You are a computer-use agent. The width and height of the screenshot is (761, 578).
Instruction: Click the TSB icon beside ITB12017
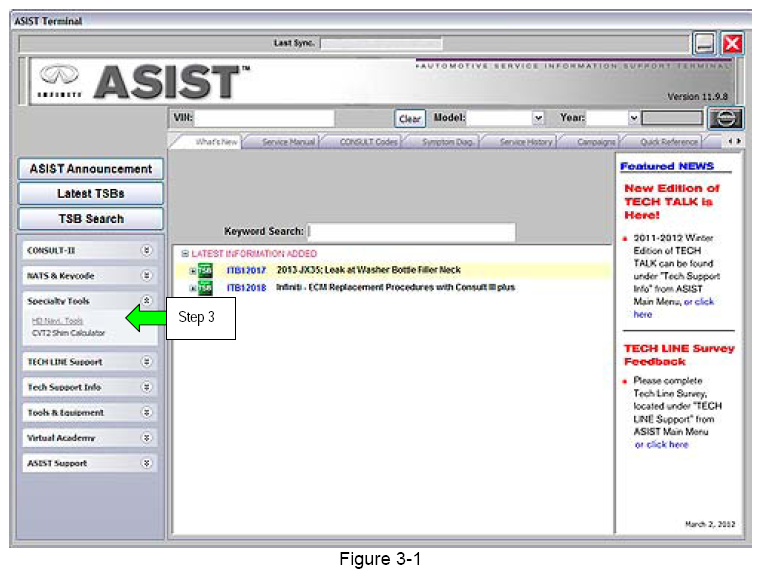(x=204, y=271)
